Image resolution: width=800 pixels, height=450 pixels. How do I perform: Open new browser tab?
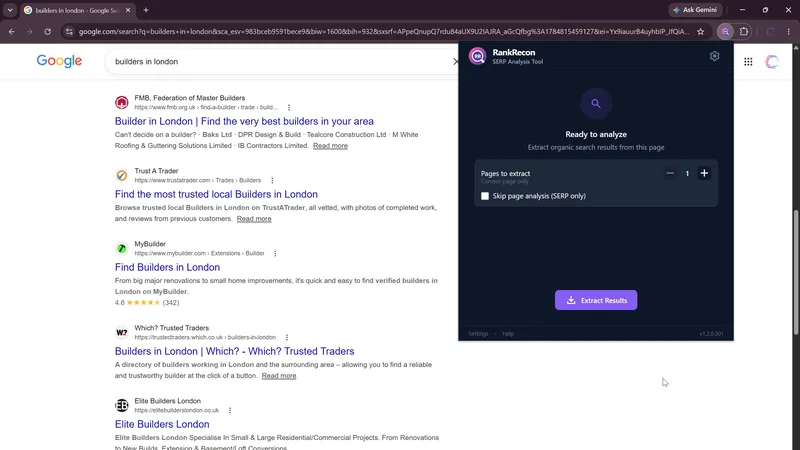coord(146,10)
